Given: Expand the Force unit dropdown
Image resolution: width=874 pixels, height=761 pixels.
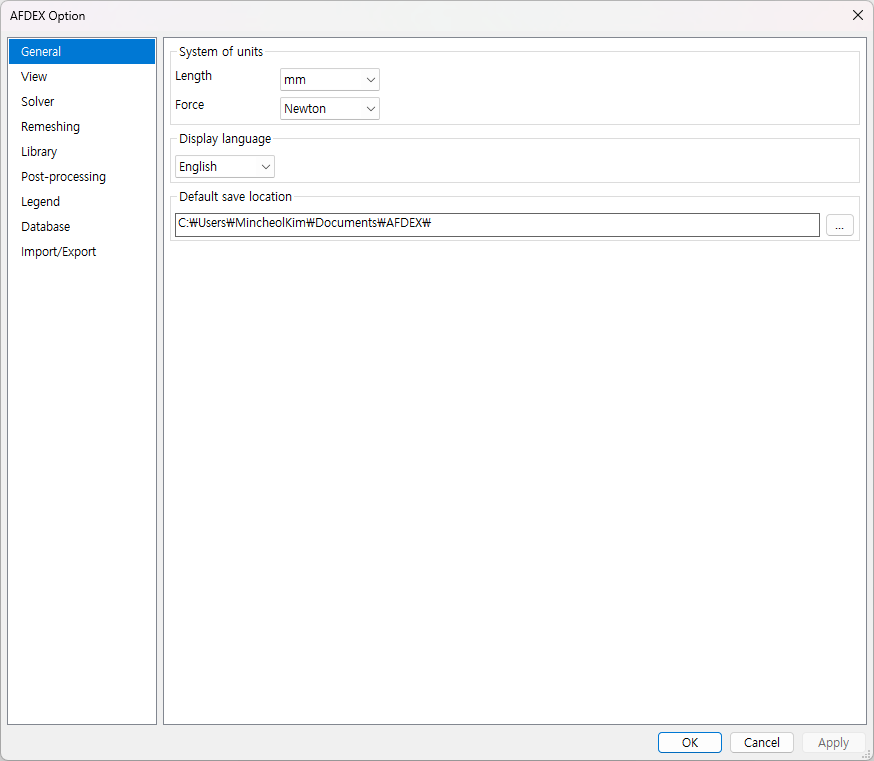Looking at the screenshot, I should pyautogui.click(x=330, y=109).
